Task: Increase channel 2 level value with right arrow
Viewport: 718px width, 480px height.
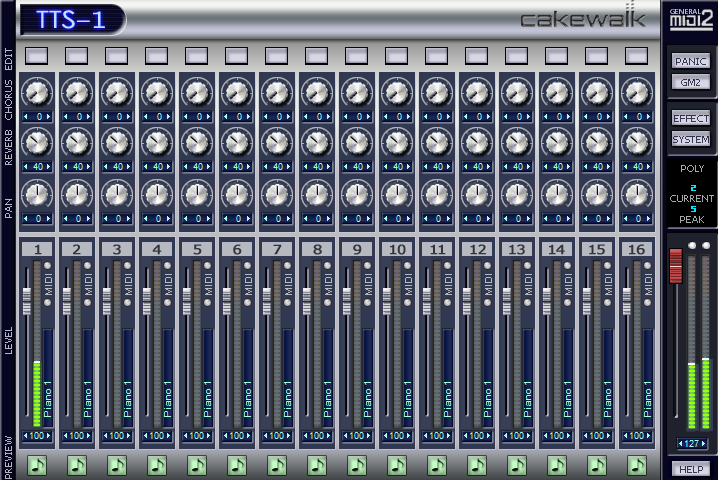Action: point(89,436)
